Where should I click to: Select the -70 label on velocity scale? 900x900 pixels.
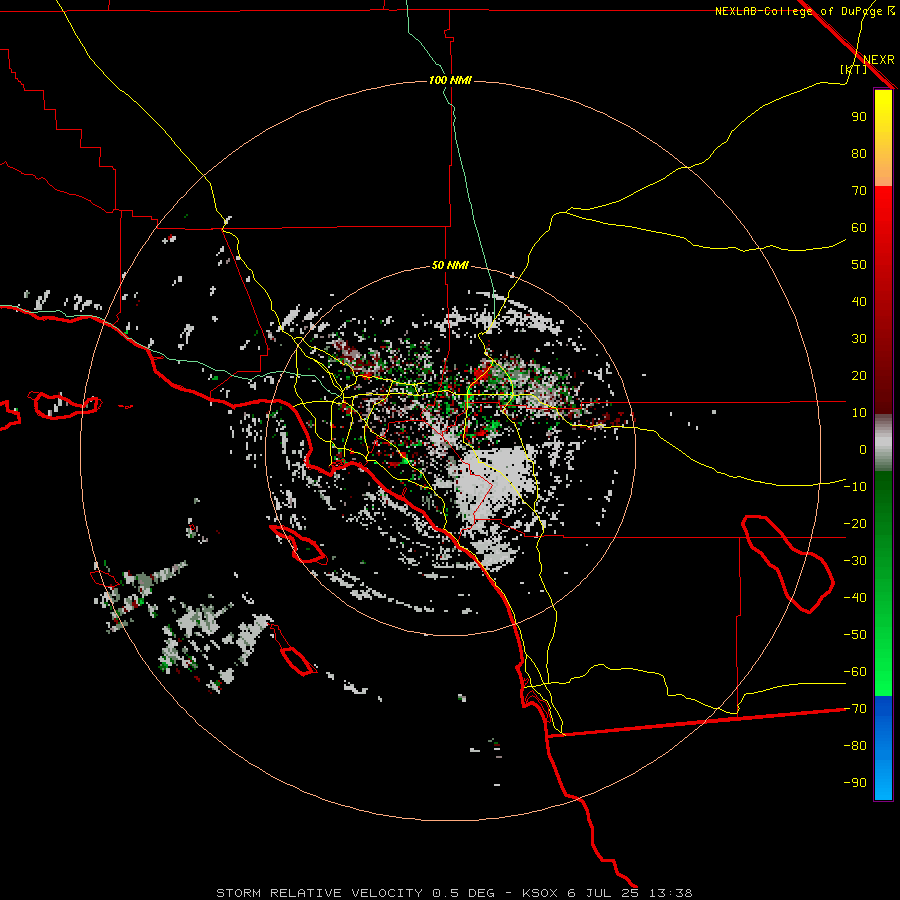855,709
